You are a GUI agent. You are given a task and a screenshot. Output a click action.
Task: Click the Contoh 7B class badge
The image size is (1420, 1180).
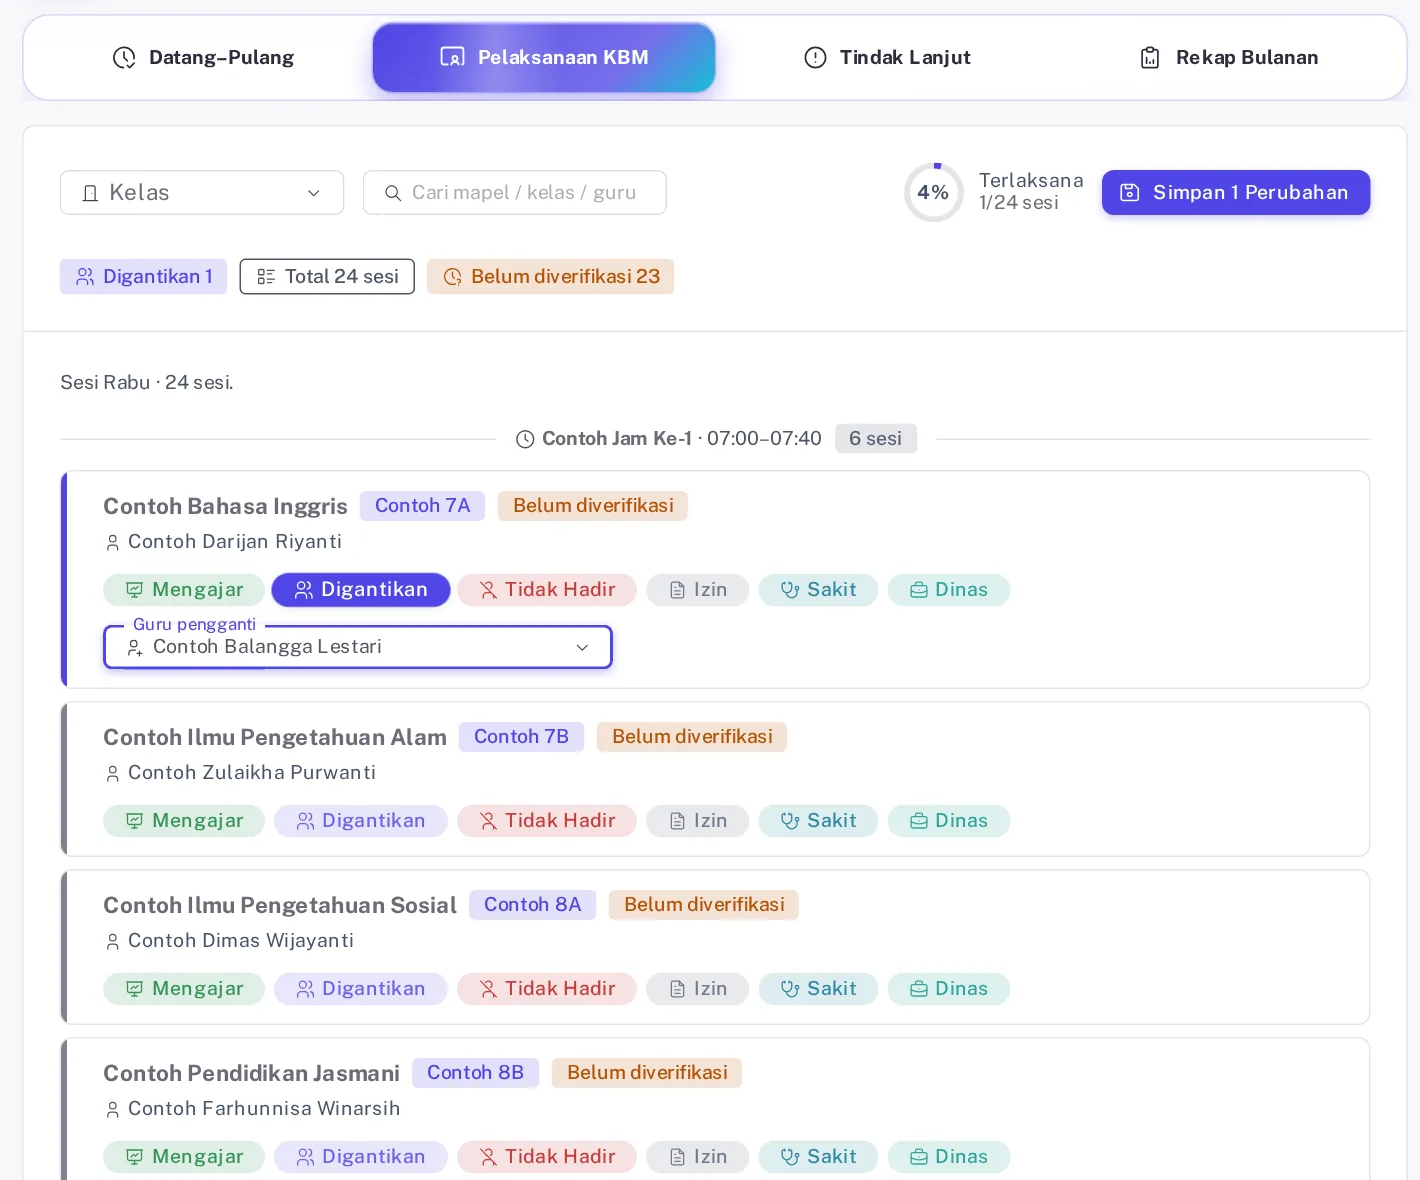click(521, 737)
